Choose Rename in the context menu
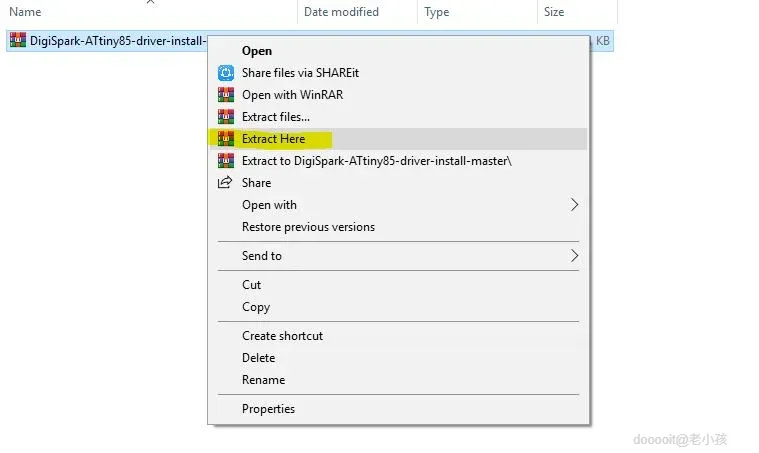Viewport: 759px width, 453px height. 263,380
